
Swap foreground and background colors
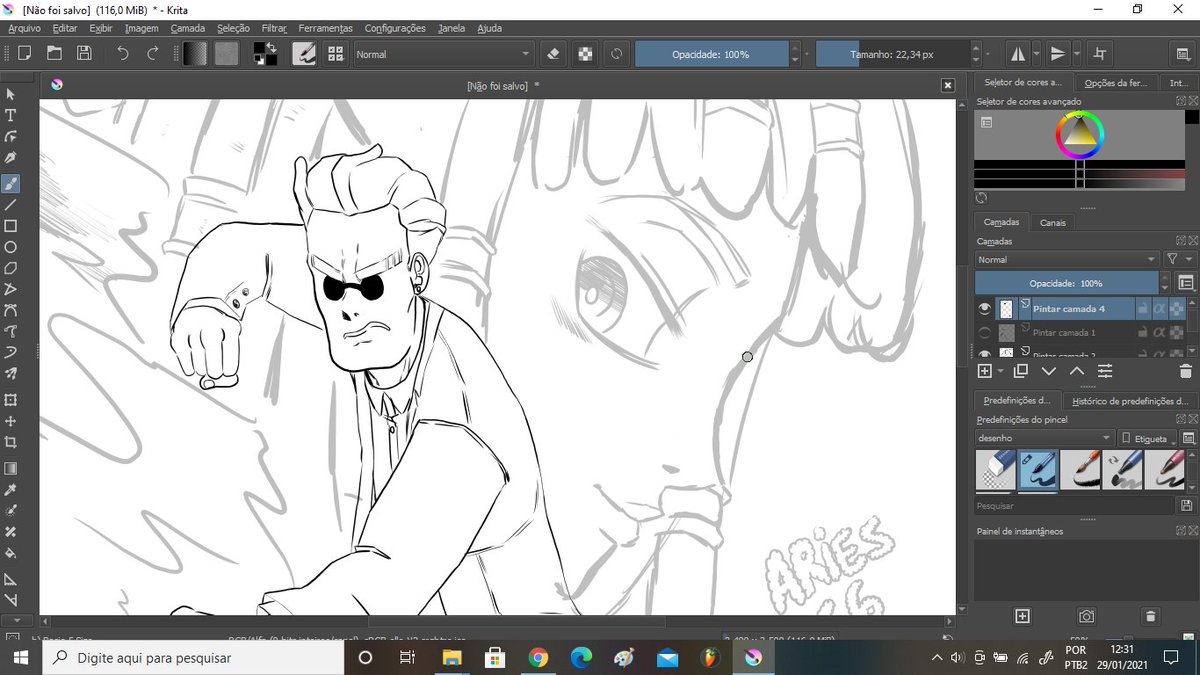272,46
